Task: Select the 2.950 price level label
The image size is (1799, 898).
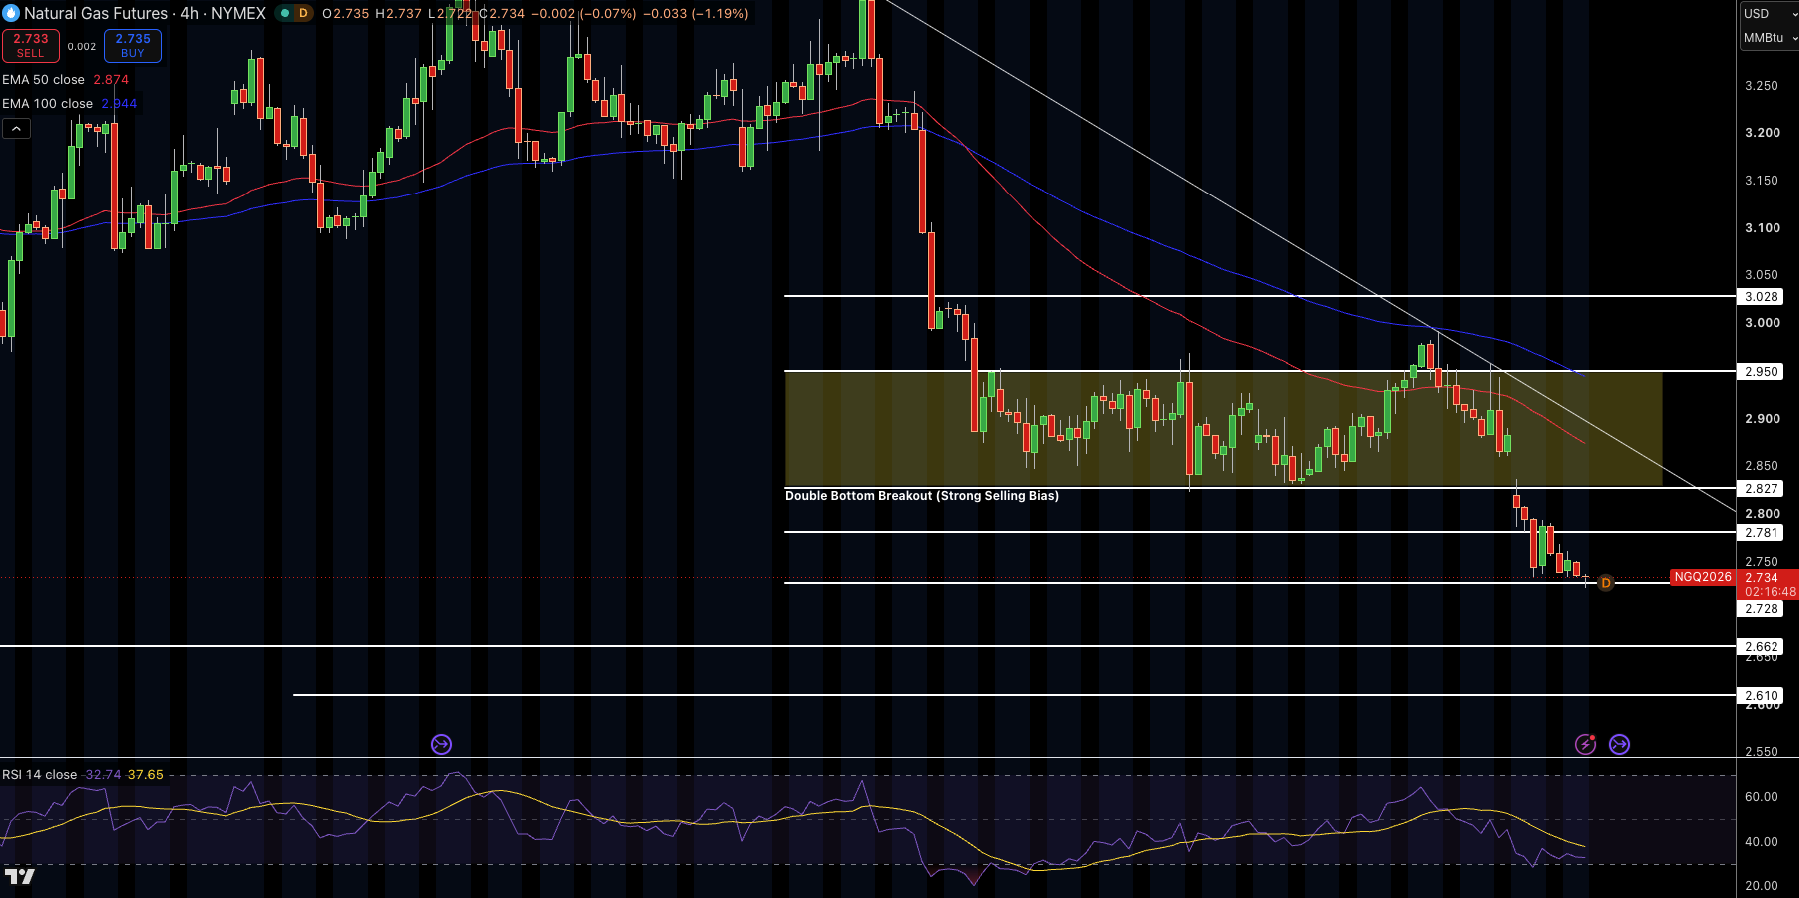Action: [1761, 372]
